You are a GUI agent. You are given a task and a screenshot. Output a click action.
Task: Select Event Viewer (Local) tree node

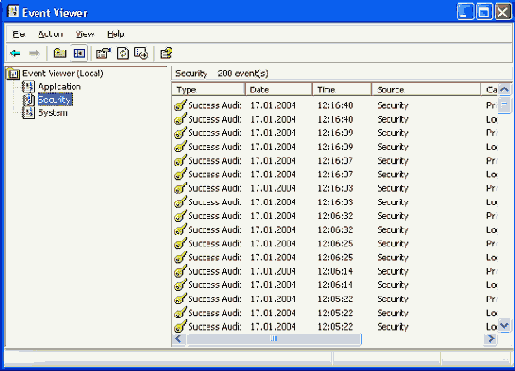coord(63,73)
